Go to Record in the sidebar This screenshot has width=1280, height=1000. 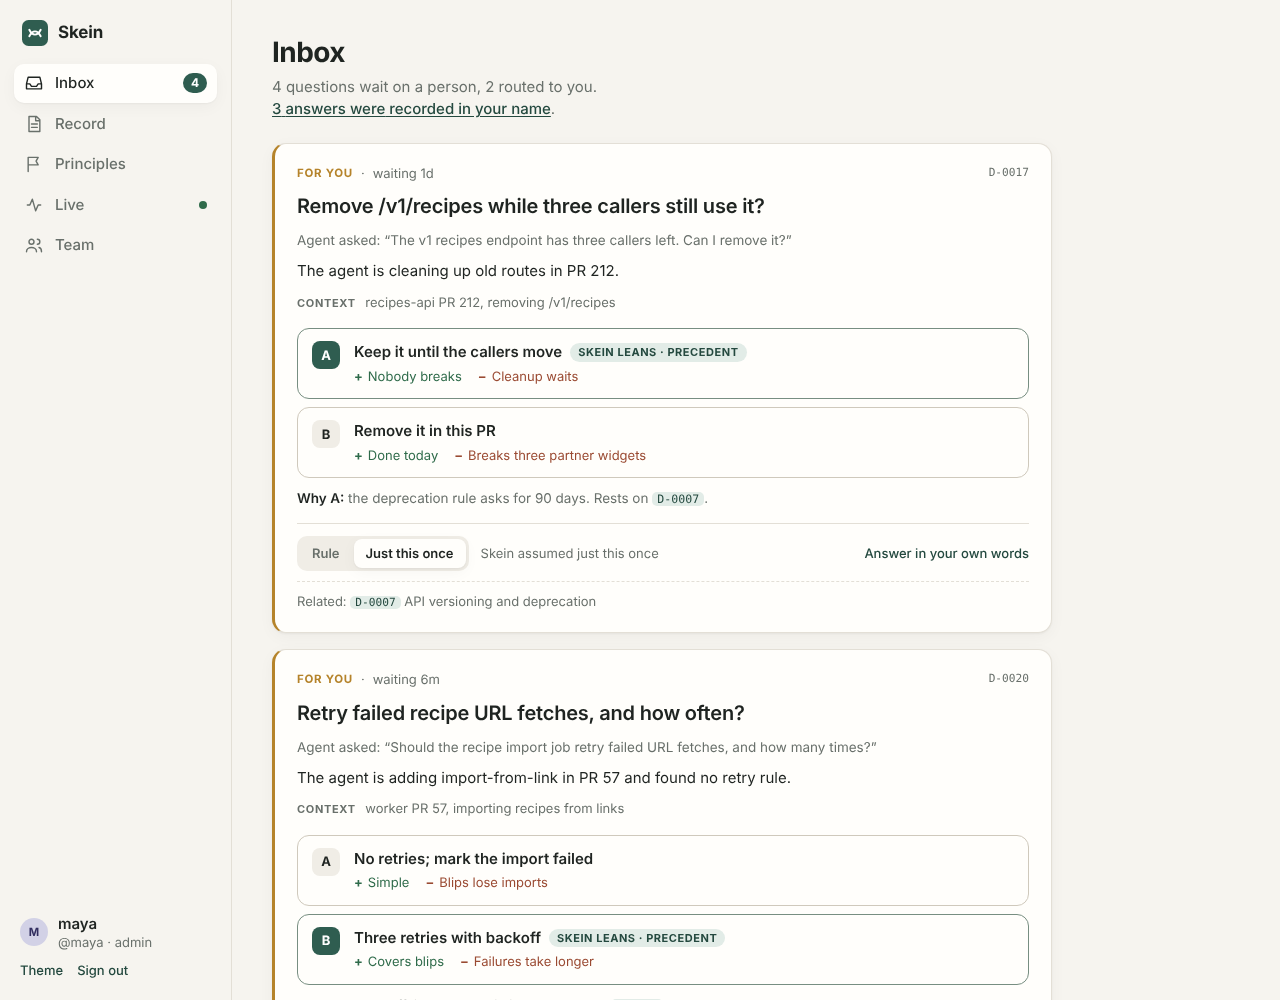[115, 124]
